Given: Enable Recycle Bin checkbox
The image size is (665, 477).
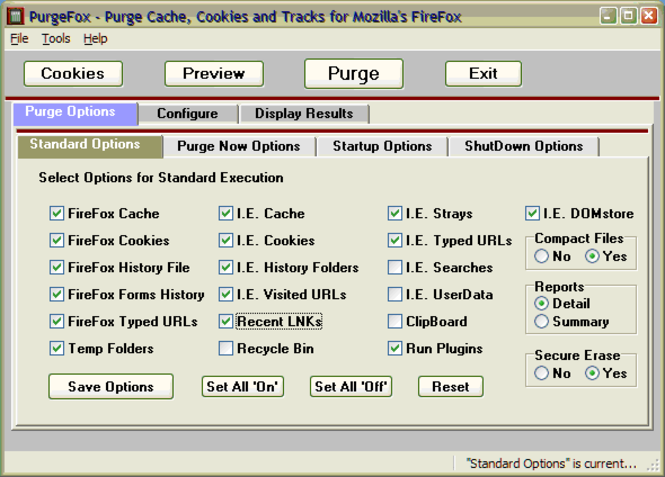Looking at the screenshot, I should point(226,349).
